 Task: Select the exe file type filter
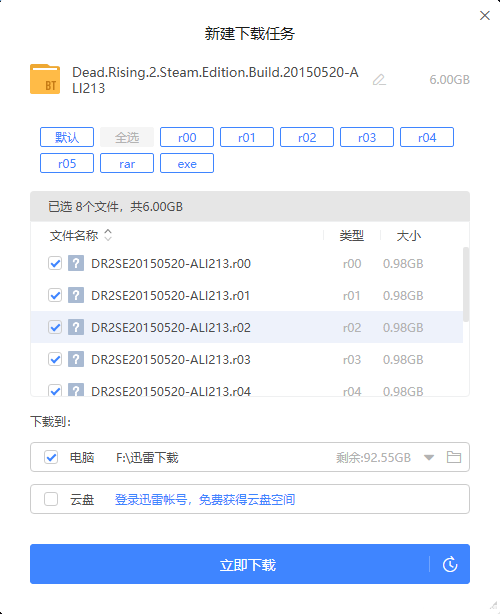point(187,163)
